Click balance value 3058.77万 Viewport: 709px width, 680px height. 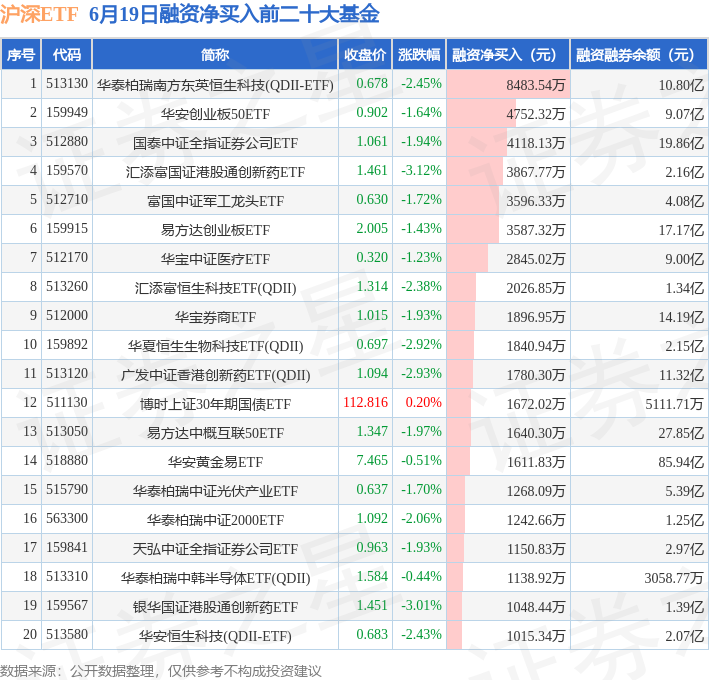point(674,578)
